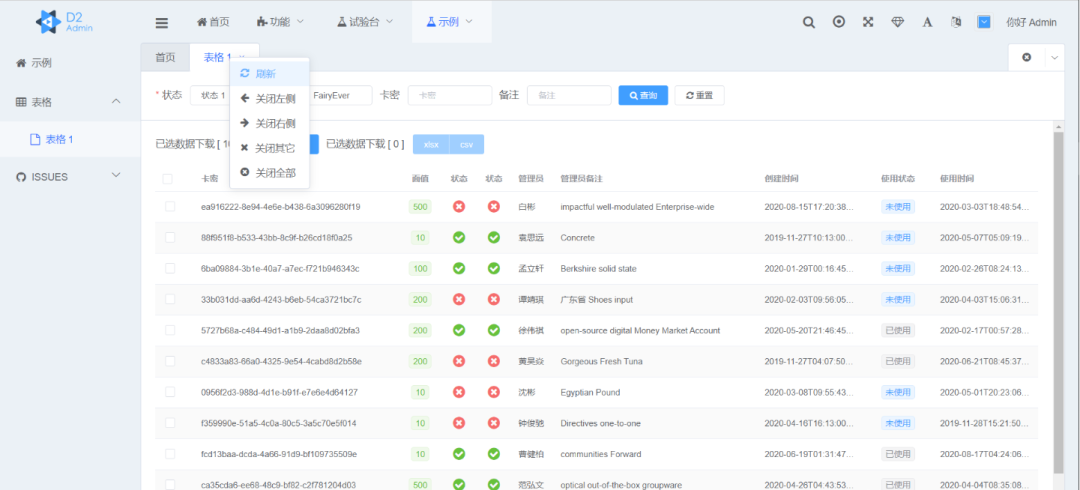Click the target circle icon in header
The height and width of the screenshot is (490, 1080).
click(838, 22)
